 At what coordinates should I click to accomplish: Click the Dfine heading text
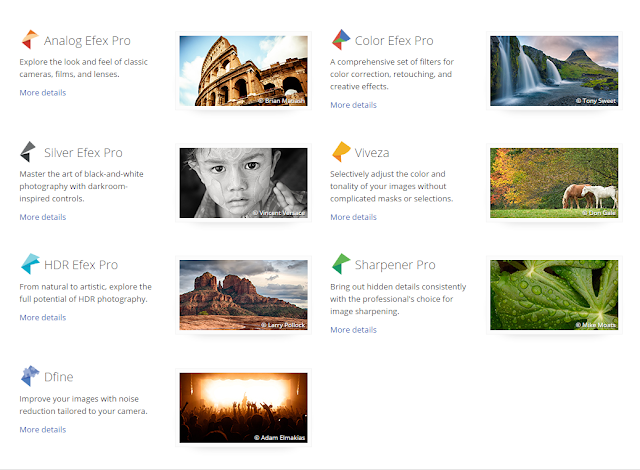pos(59,377)
